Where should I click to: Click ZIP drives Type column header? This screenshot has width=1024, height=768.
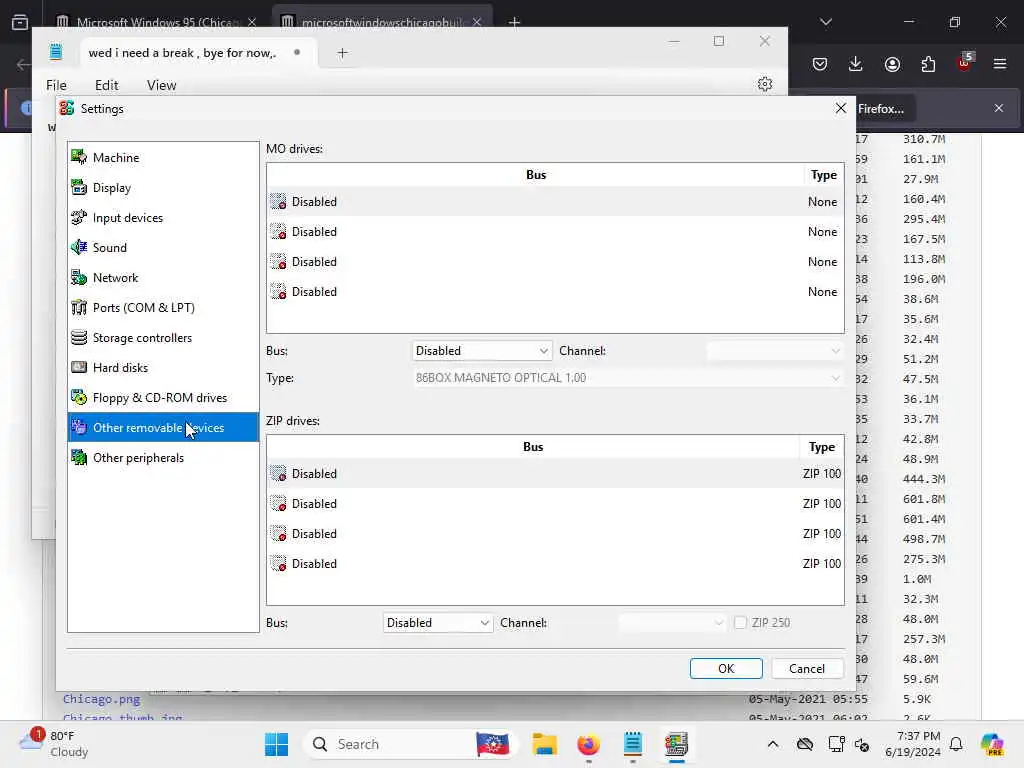(822, 447)
